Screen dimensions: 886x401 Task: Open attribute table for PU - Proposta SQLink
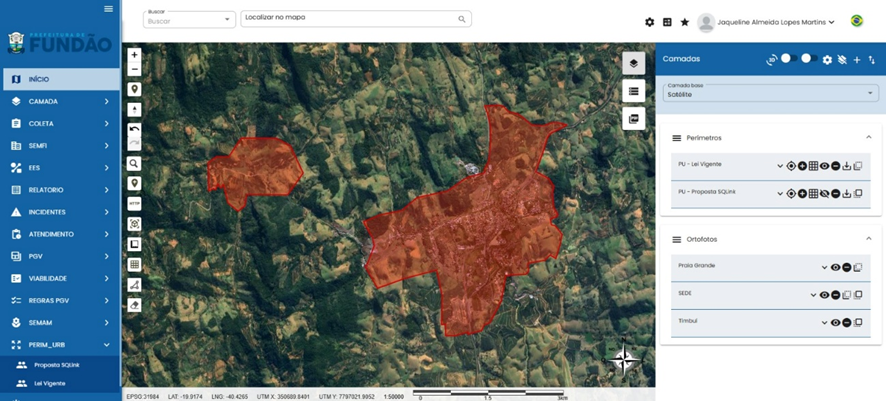813,194
